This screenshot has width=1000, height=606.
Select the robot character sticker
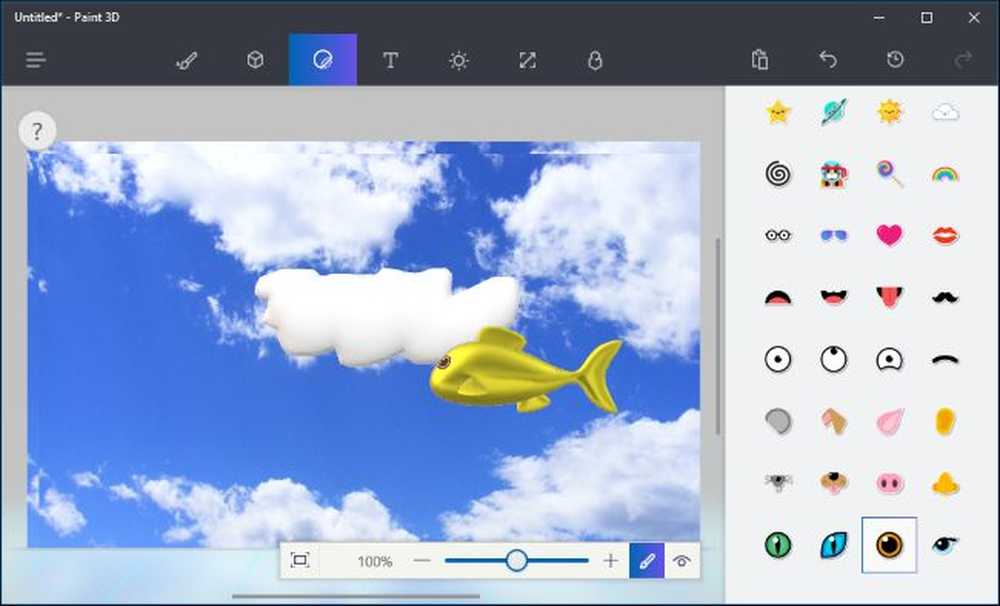coord(834,174)
